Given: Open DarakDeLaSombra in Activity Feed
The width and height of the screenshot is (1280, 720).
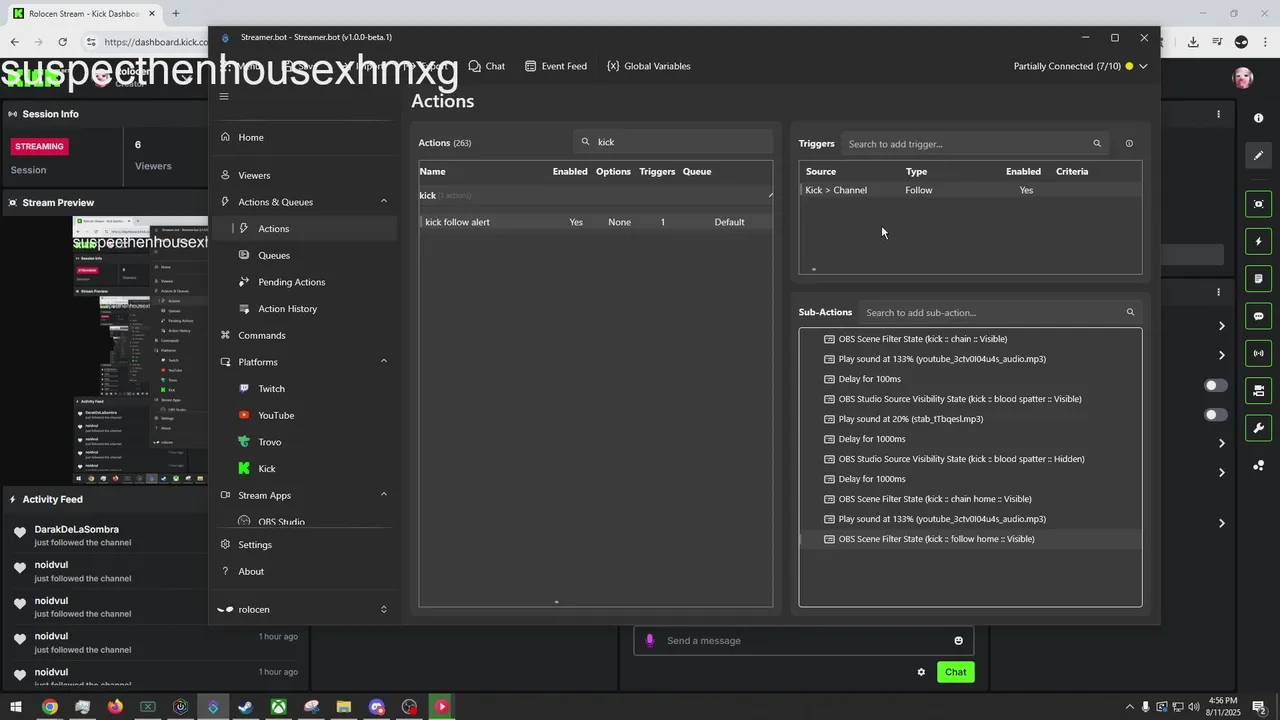Looking at the screenshot, I should pyautogui.click(x=76, y=529).
